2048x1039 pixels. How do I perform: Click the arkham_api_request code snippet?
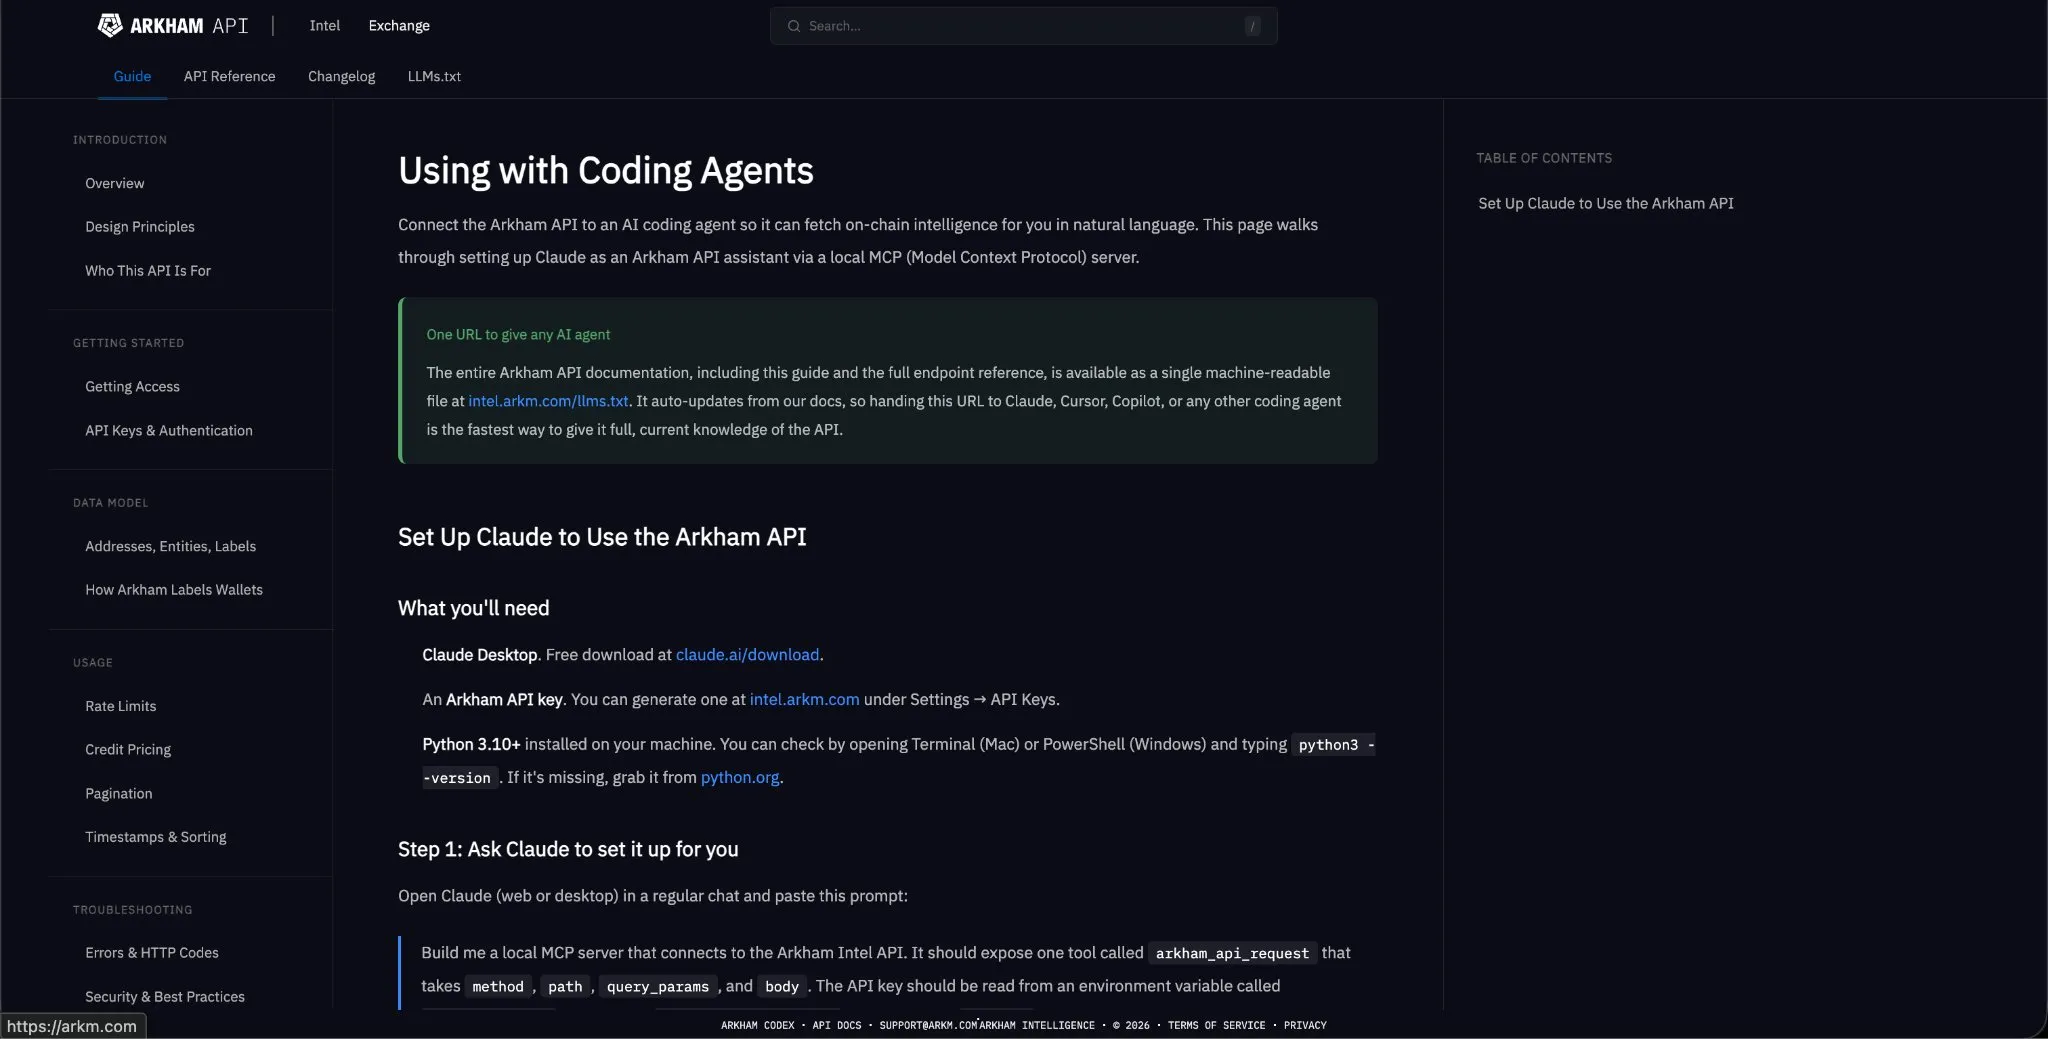coord(1232,954)
